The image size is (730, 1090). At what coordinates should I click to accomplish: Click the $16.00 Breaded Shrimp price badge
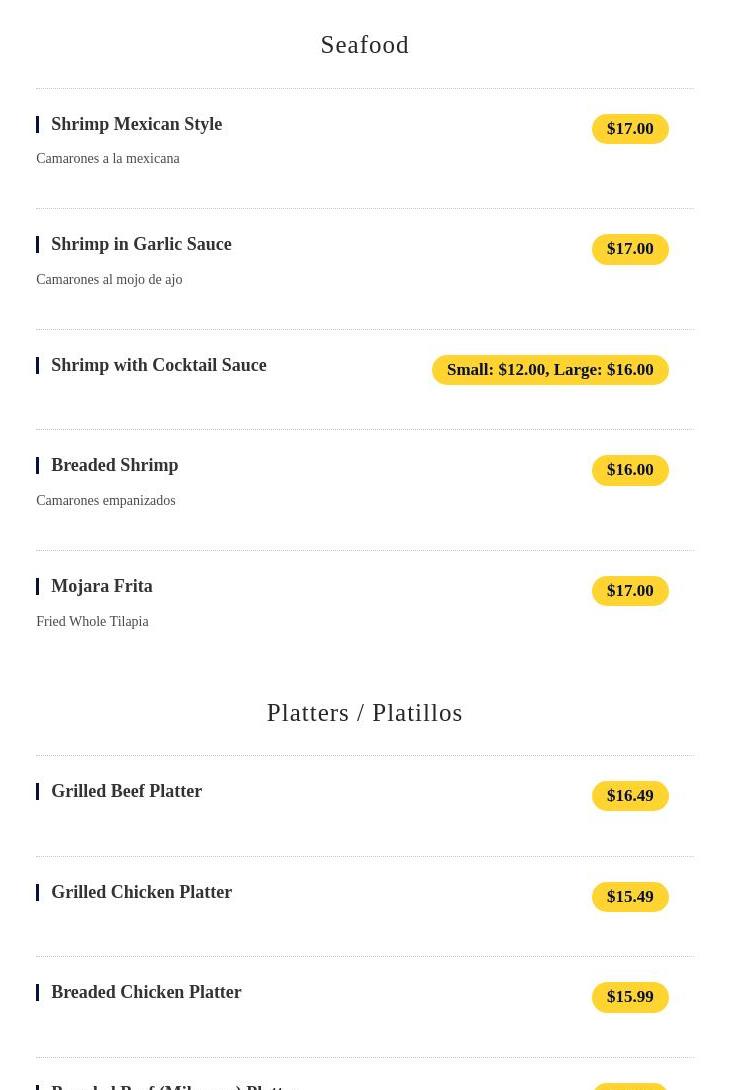[x=630, y=470]
